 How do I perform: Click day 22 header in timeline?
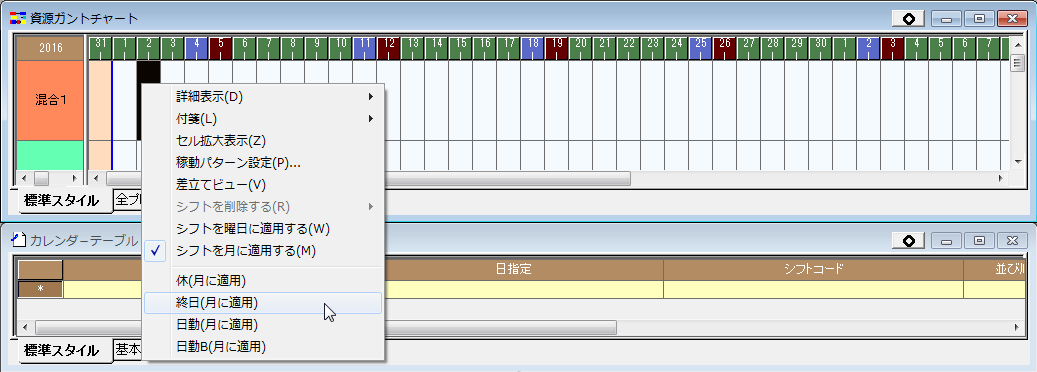coord(628,48)
